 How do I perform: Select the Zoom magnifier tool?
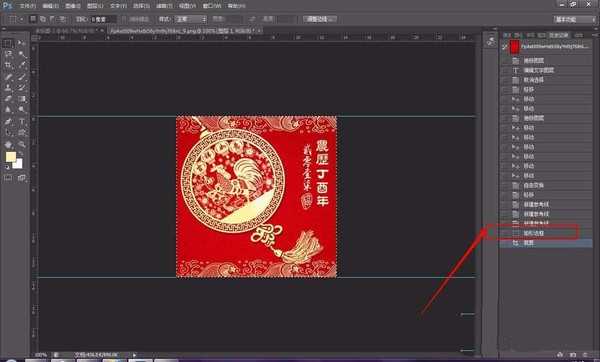click(21, 144)
